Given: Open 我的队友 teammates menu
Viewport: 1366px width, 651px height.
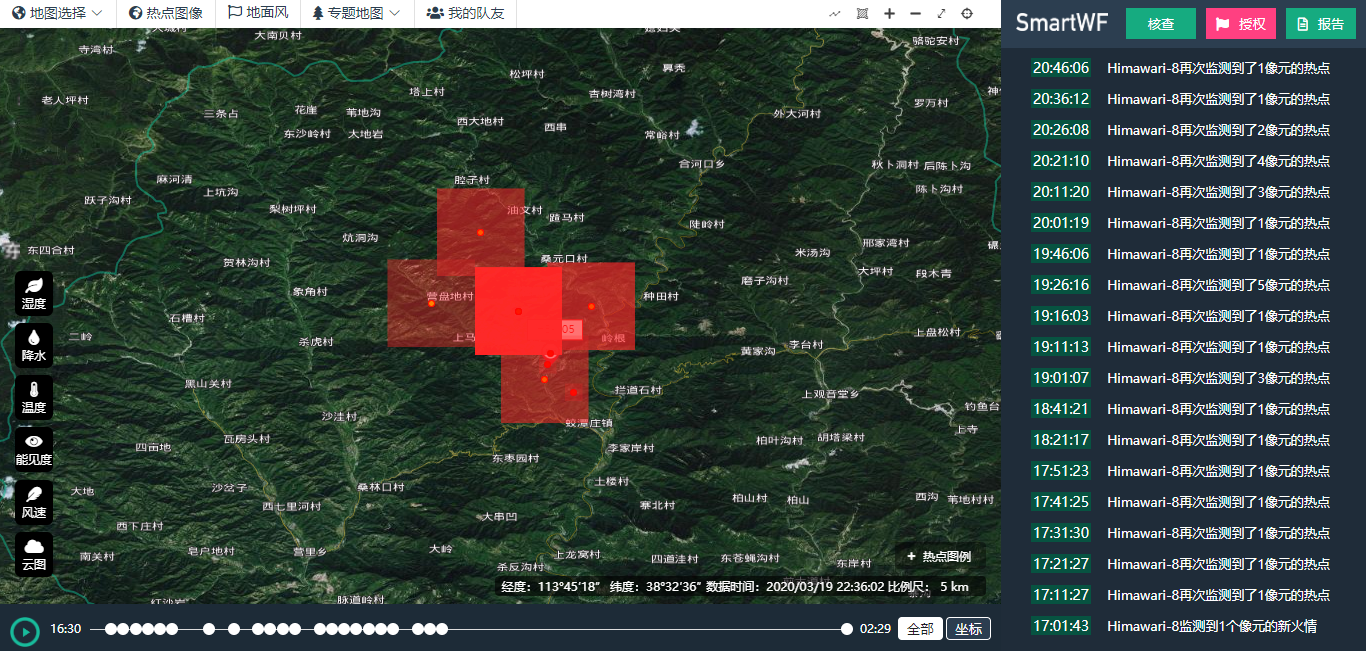Looking at the screenshot, I should click(465, 13).
